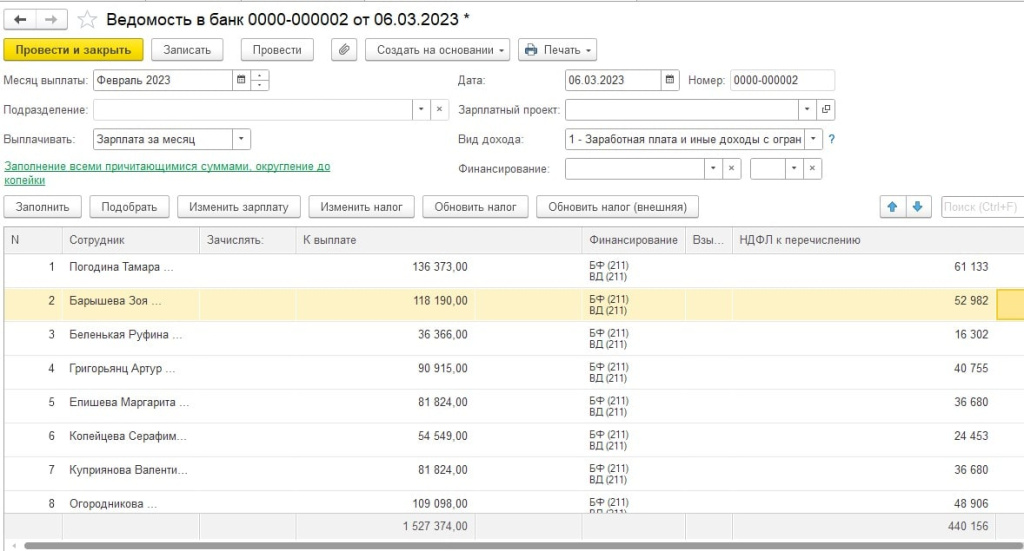Move row up with blue up arrow
The width and height of the screenshot is (1024, 551).
pos(892,207)
